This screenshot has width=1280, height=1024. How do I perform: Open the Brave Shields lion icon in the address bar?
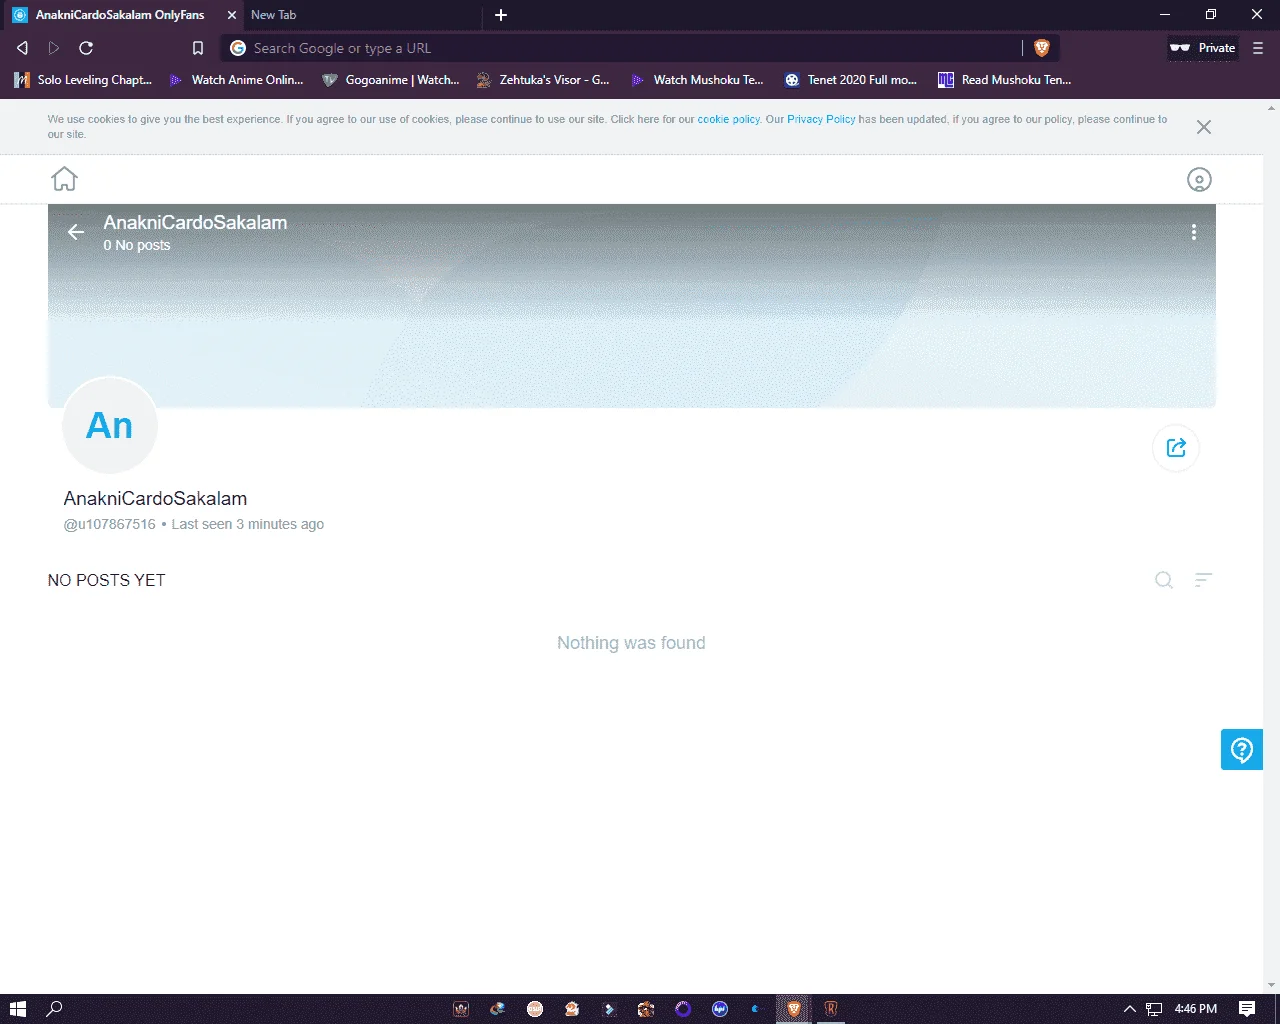pyautogui.click(x=1042, y=48)
